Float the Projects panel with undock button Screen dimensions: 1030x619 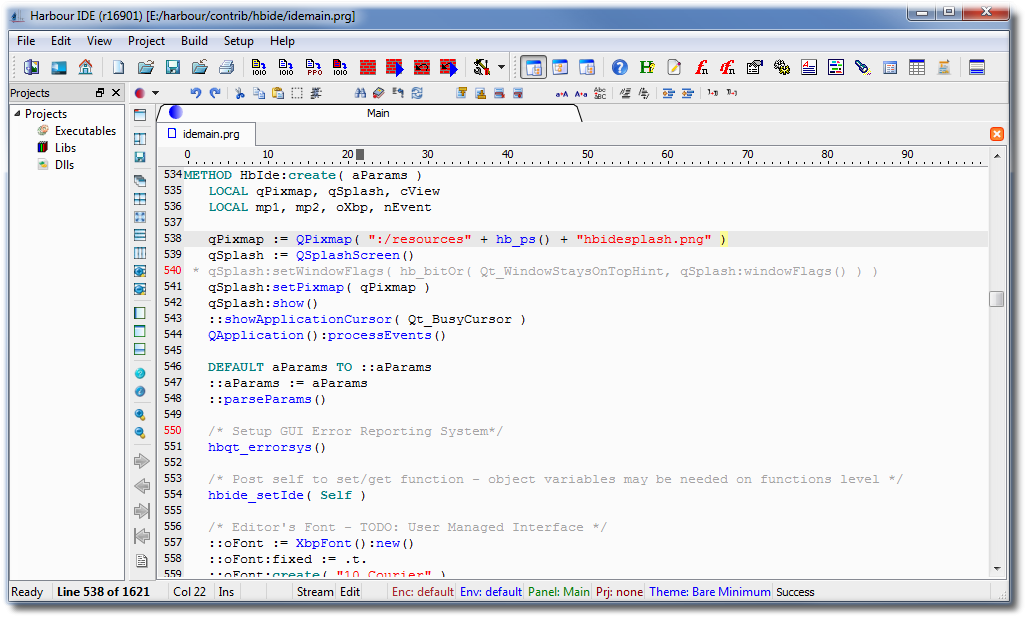pos(100,93)
